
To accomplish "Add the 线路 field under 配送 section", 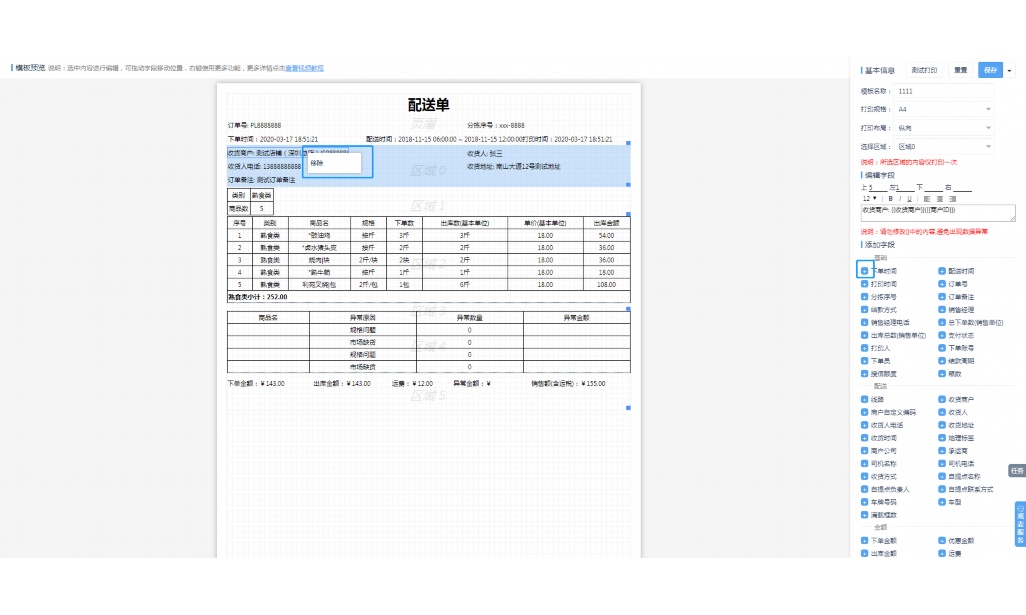I will click(x=863, y=401).
